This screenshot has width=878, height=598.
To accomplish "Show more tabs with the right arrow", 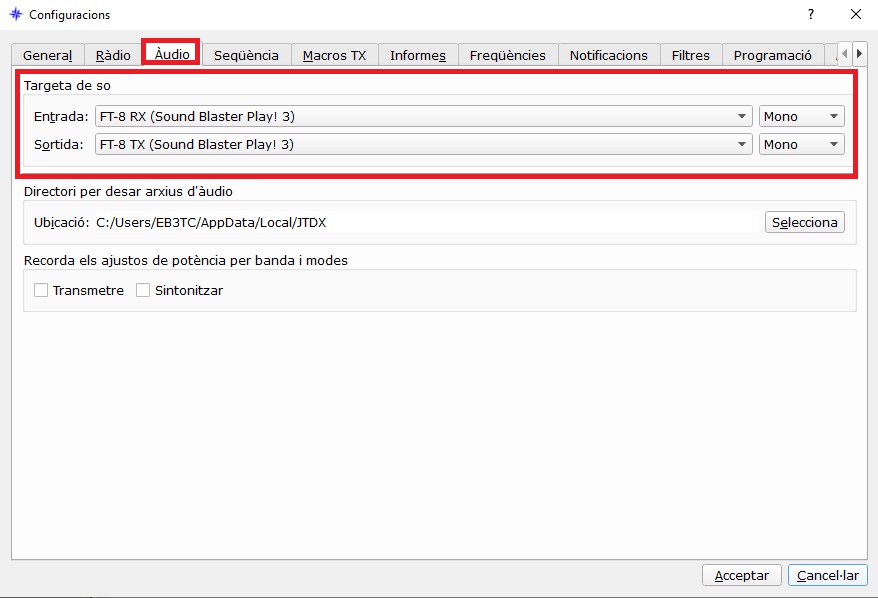I will pyautogui.click(x=860, y=54).
